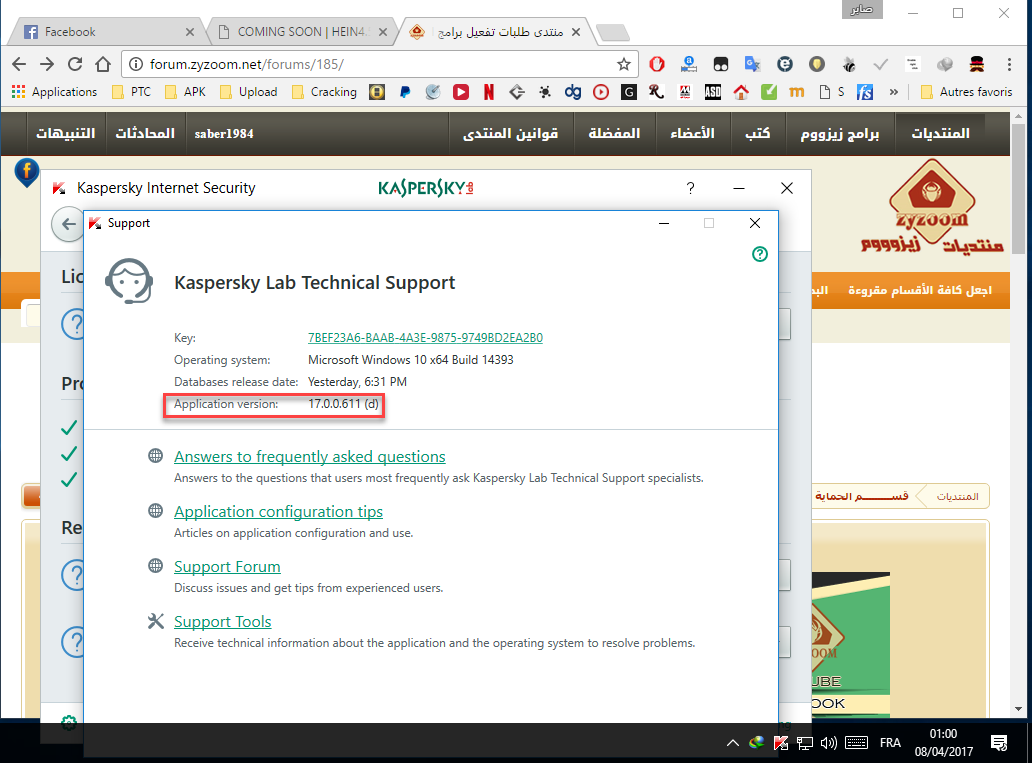The image size is (1032, 763).
Task: Open network icon in system tray
Action: coord(804,743)
